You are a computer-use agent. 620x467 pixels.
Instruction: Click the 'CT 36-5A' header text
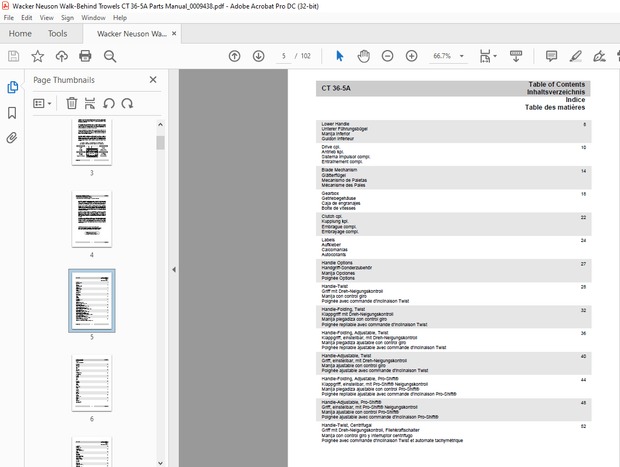pos(336,88)
